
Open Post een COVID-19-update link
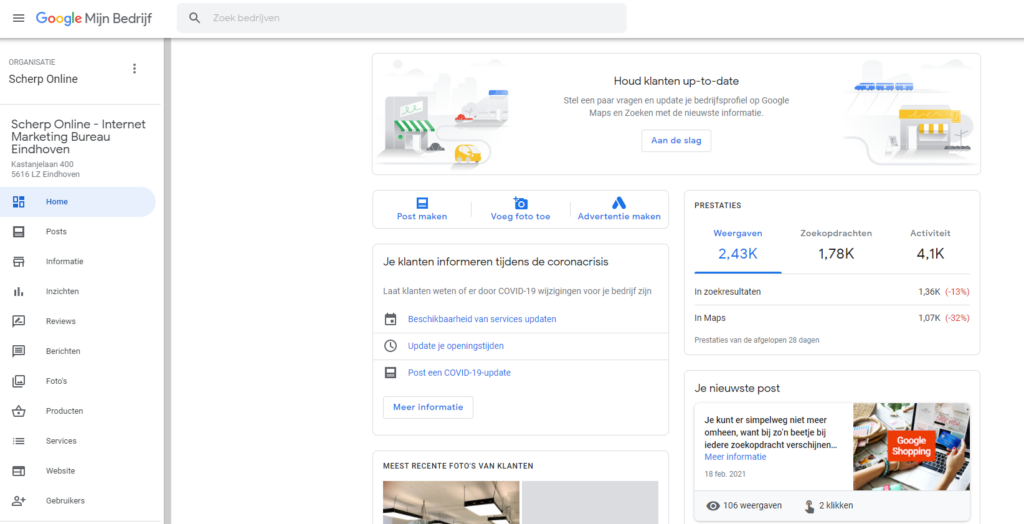[459, 373]
